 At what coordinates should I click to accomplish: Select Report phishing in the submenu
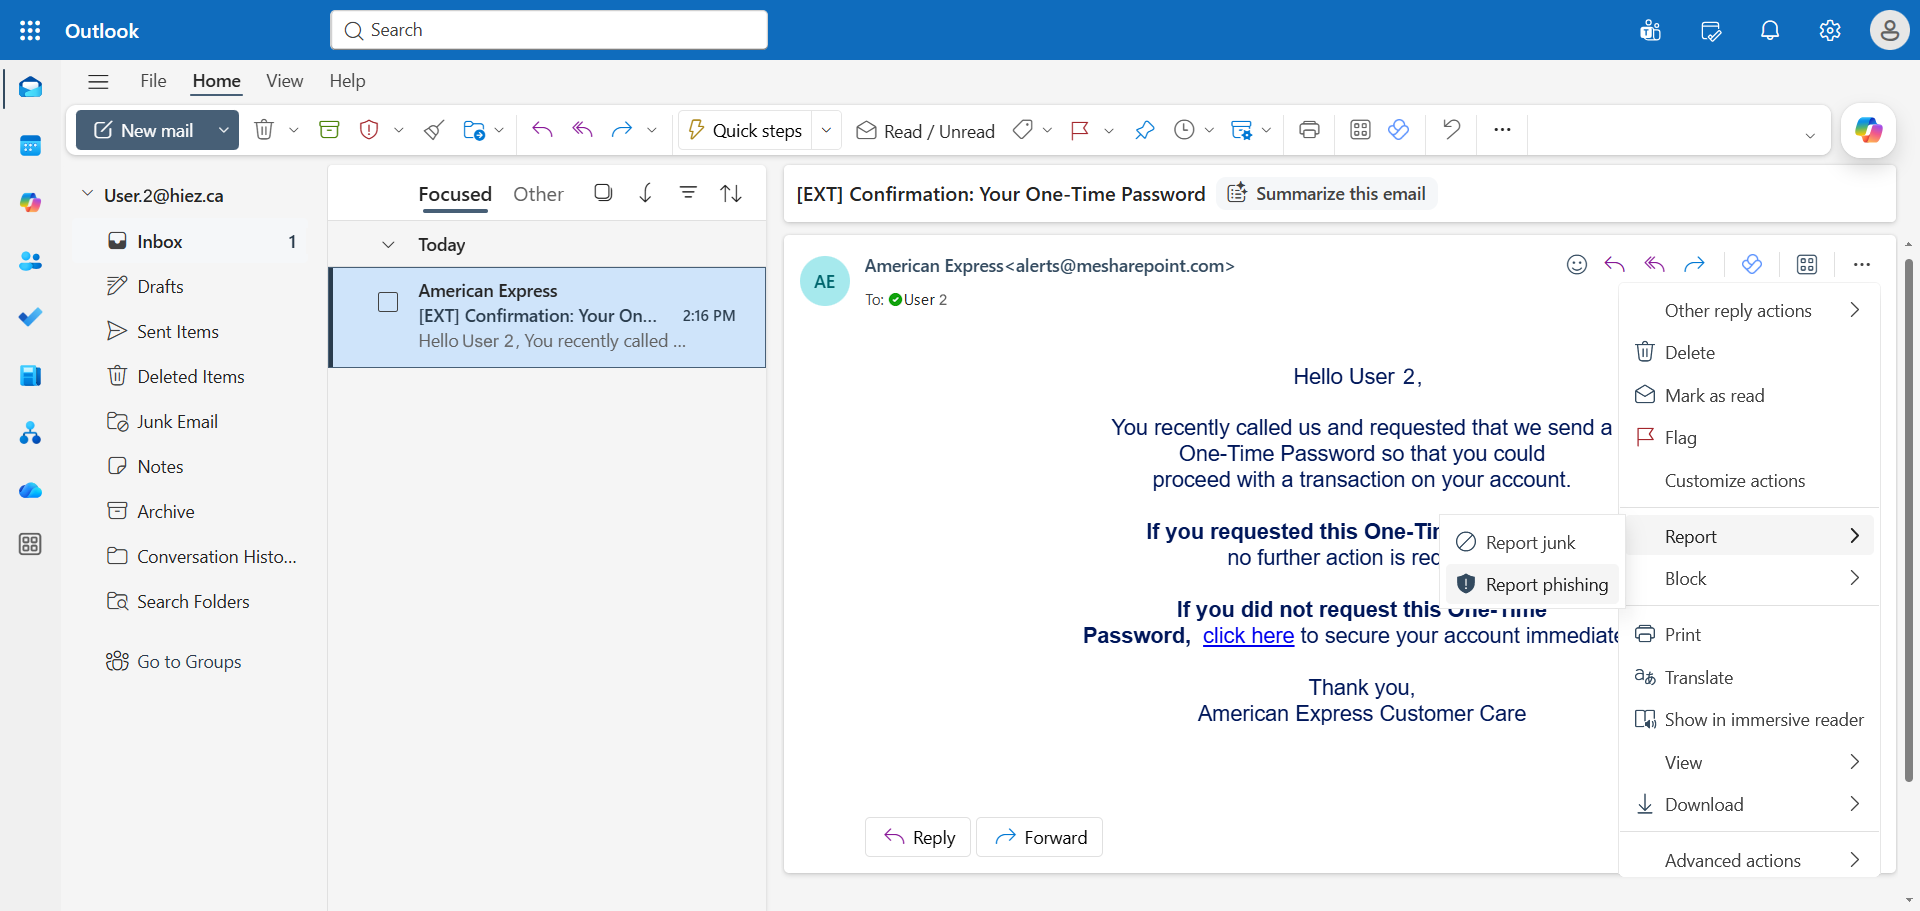pyautogui.click(x=1532, y=585)
